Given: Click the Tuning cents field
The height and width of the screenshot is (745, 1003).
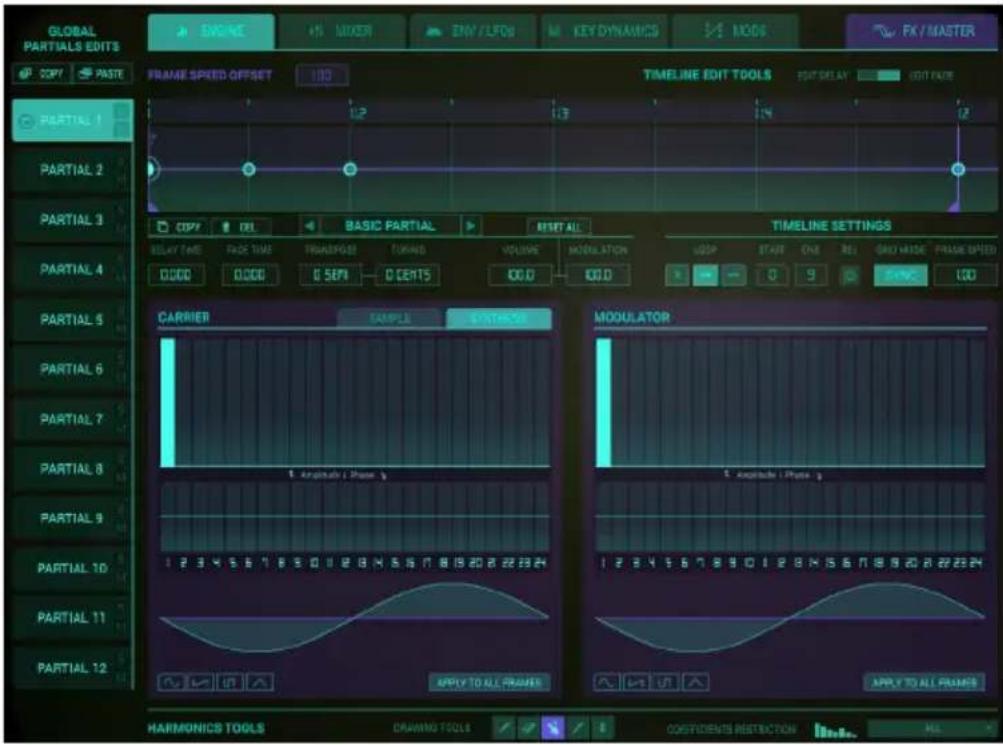Looking at the screenshot, I should (x=407, y=275).
